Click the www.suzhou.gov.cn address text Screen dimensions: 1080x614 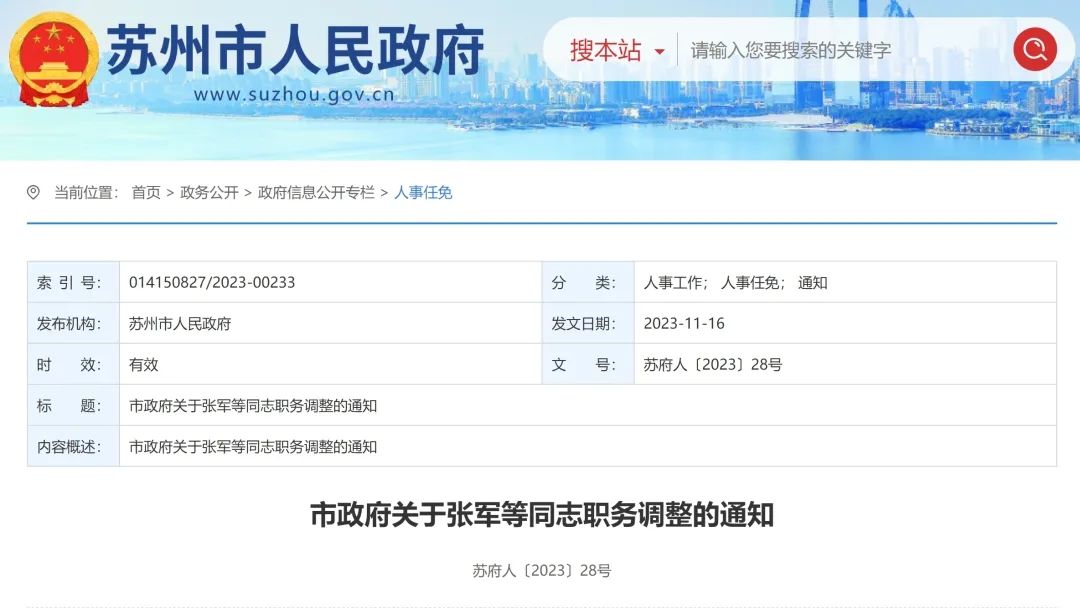click(x=294, y=95)
